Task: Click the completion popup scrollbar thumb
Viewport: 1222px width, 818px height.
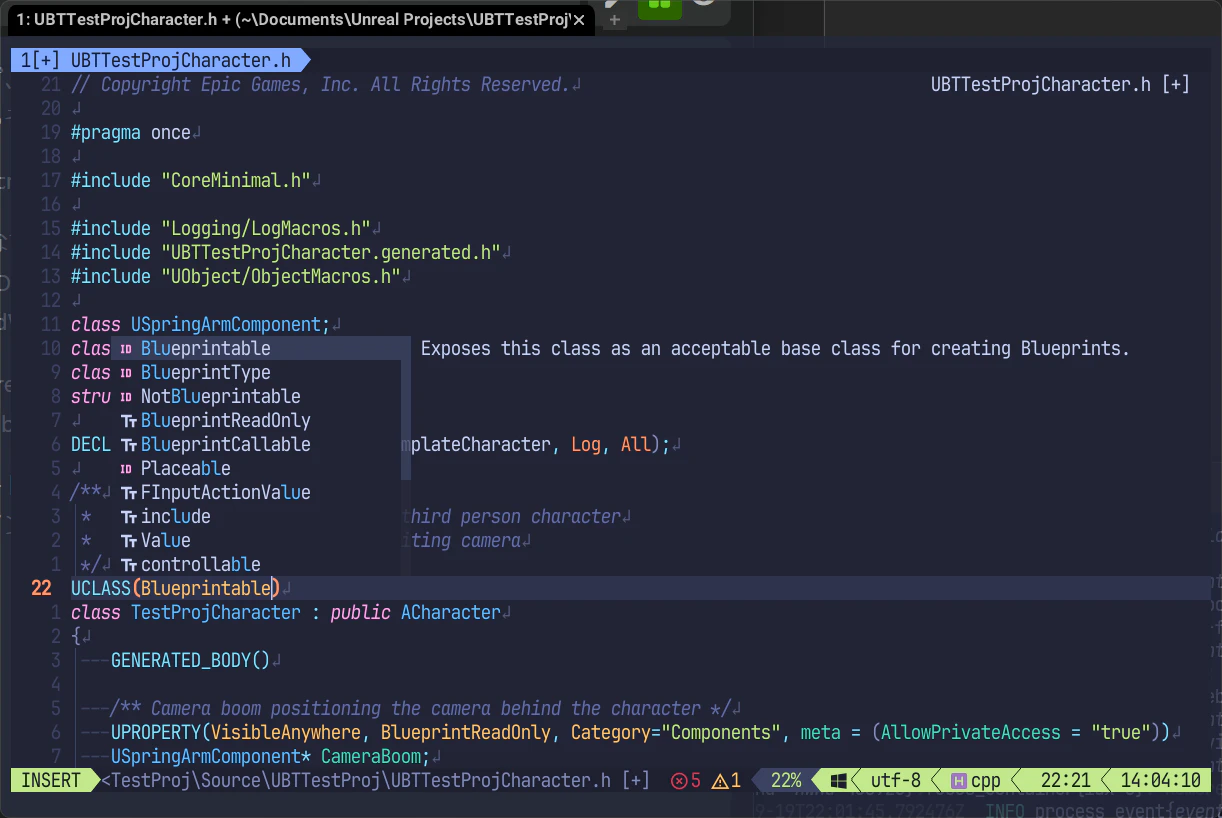Action: point(406,408)
